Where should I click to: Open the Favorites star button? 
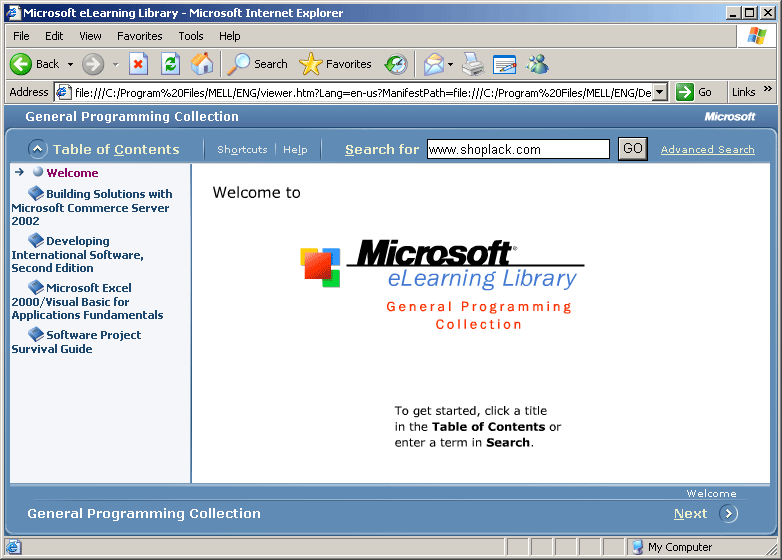point(335,64)
